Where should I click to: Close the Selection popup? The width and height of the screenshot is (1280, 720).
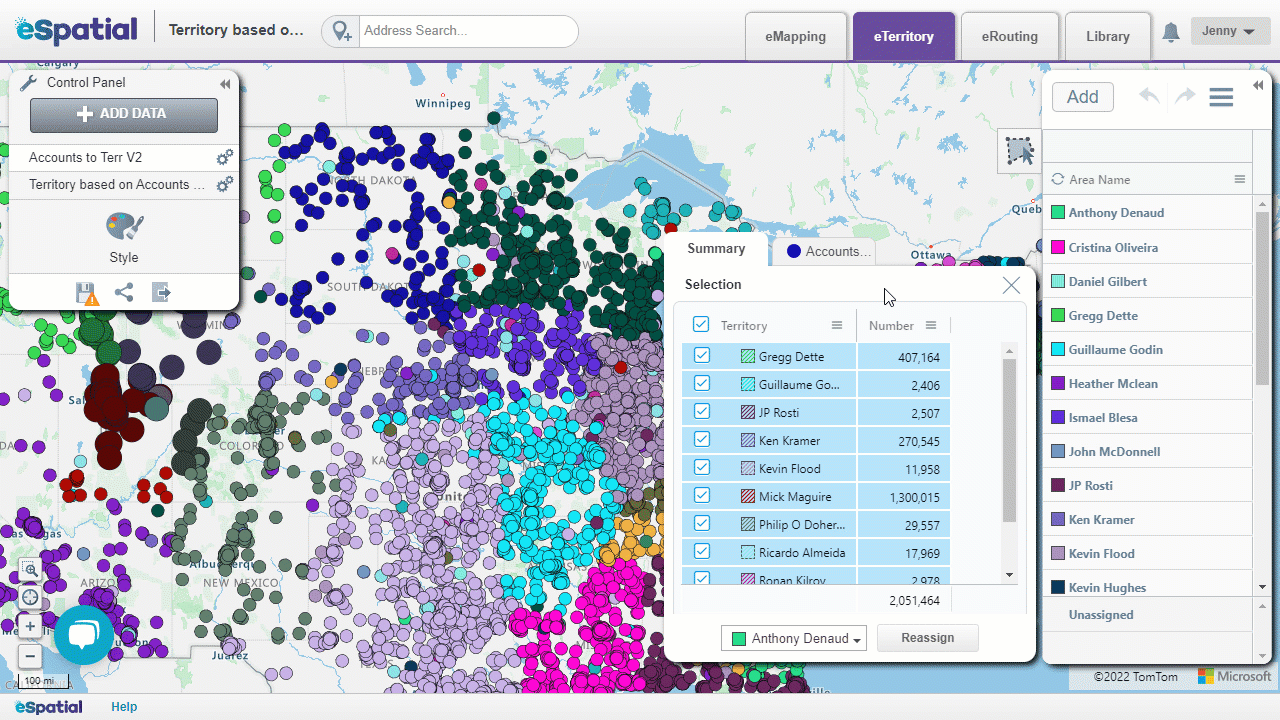click(x=1011, y=285)
